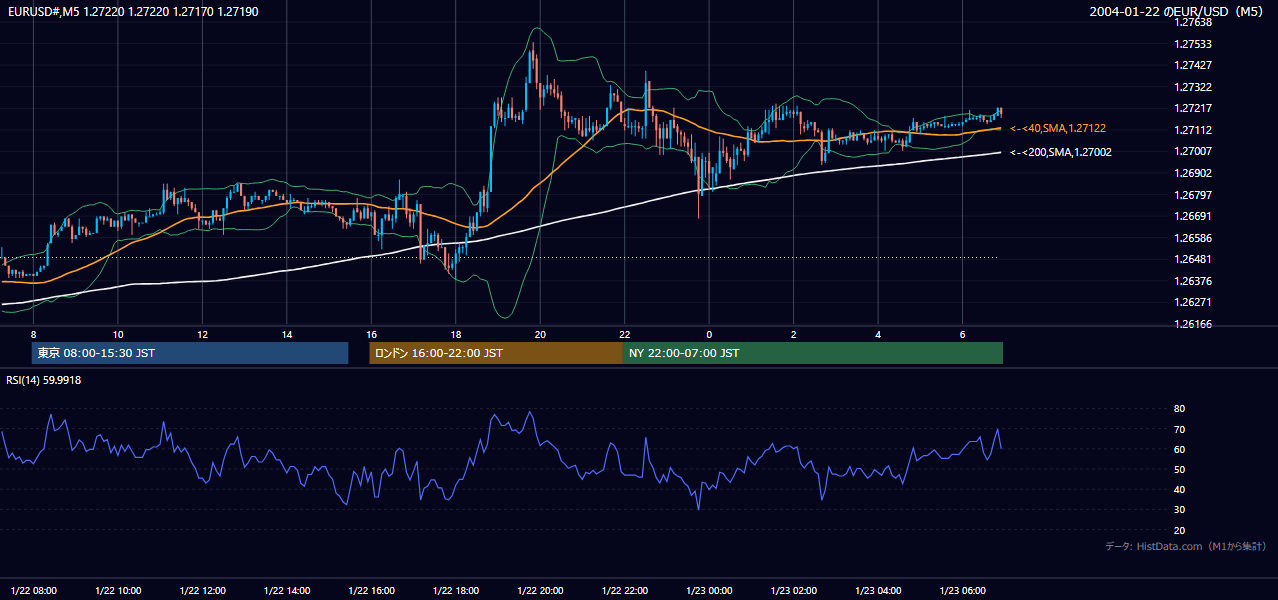Click the 1/22 10:00 time label
Image resolution: width=1278 pixels, height=600 pixels.
coord(118,590)
